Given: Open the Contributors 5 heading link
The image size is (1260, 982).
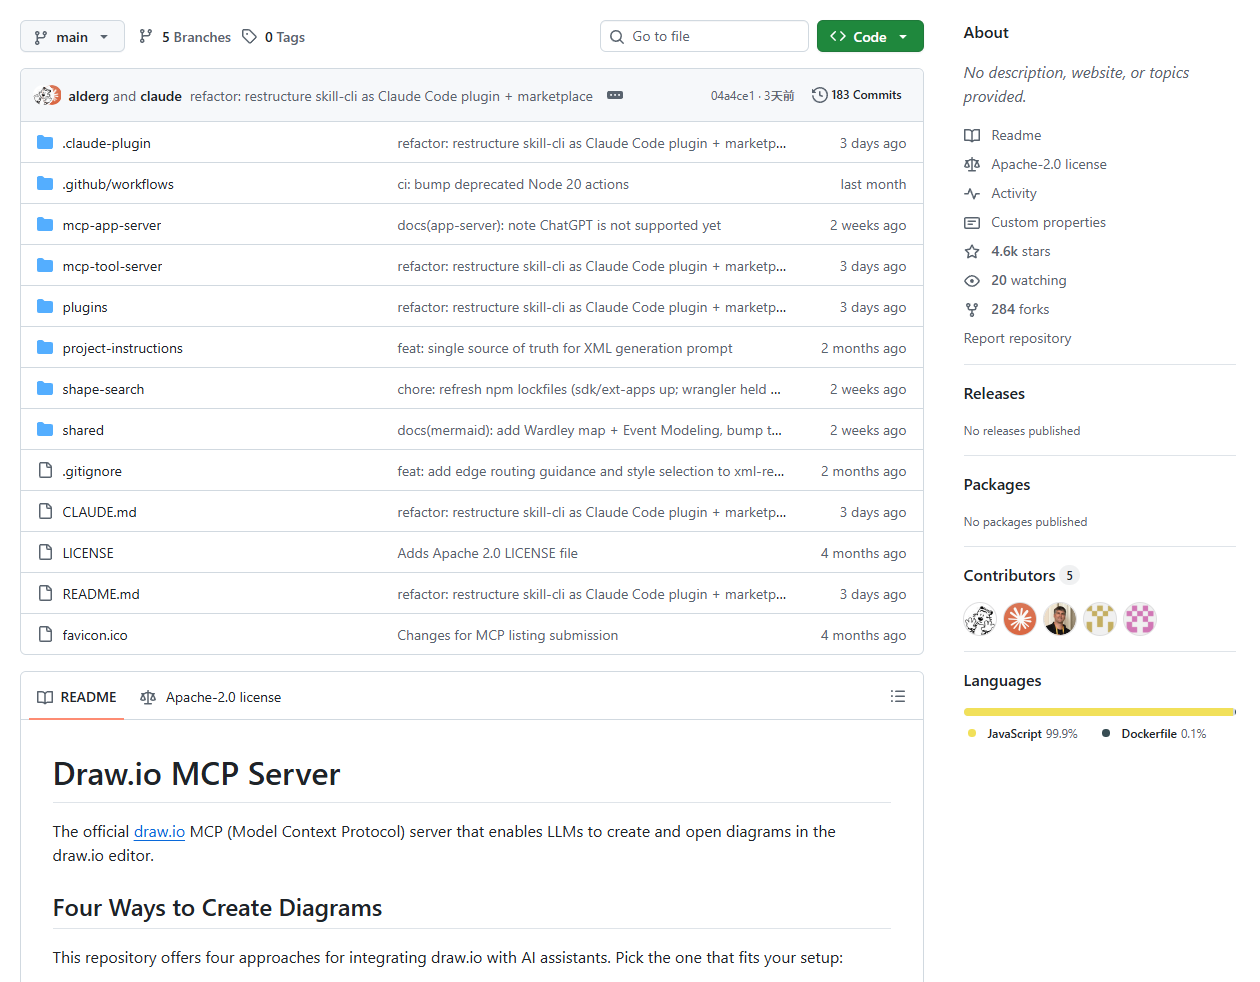Looking at the screenshot, I should click(1021, 575).
